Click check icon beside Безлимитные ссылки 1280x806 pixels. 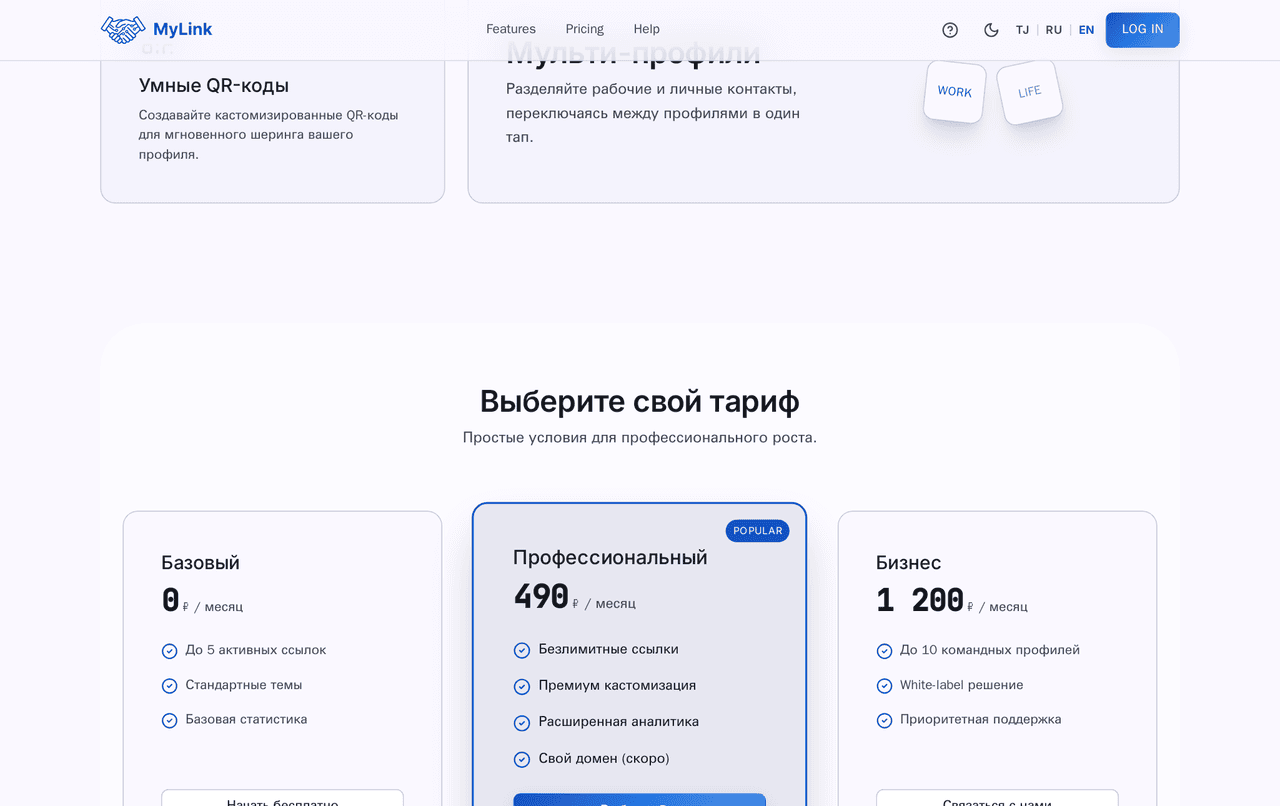pyautogui.click(x=522, y=650)
